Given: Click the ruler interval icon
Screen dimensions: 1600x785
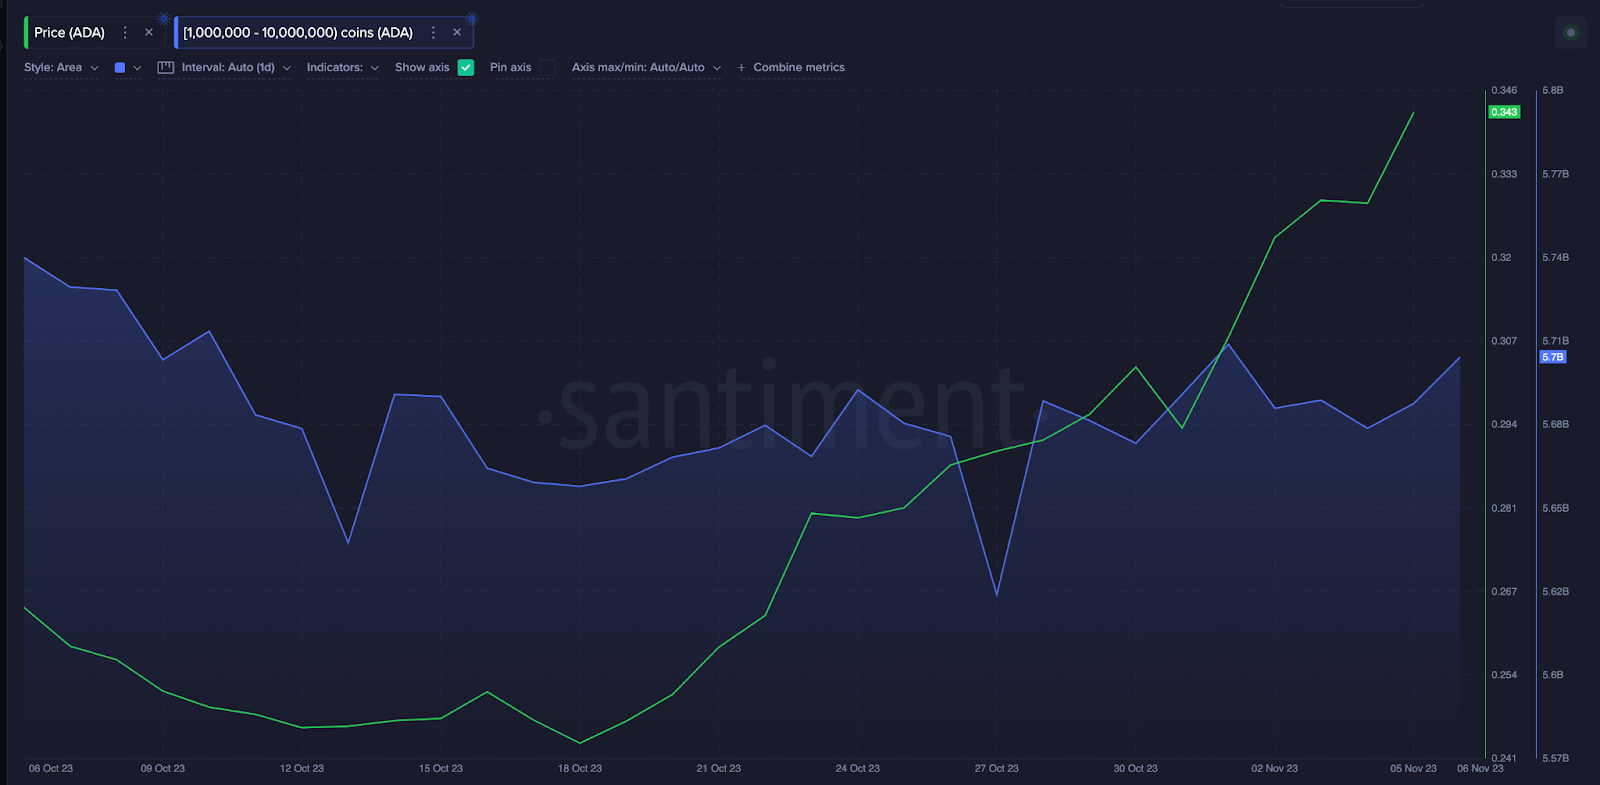Looking at the screenshot, I should coord(166,68).
